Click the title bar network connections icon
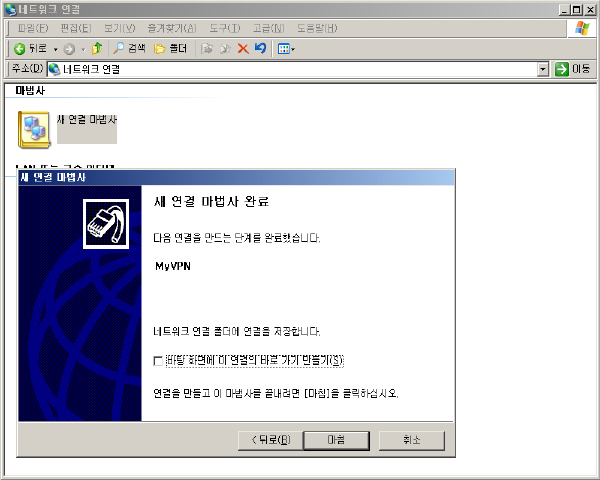Image resolution: width=600 pixels, height=480 pixels. (11, 10)
